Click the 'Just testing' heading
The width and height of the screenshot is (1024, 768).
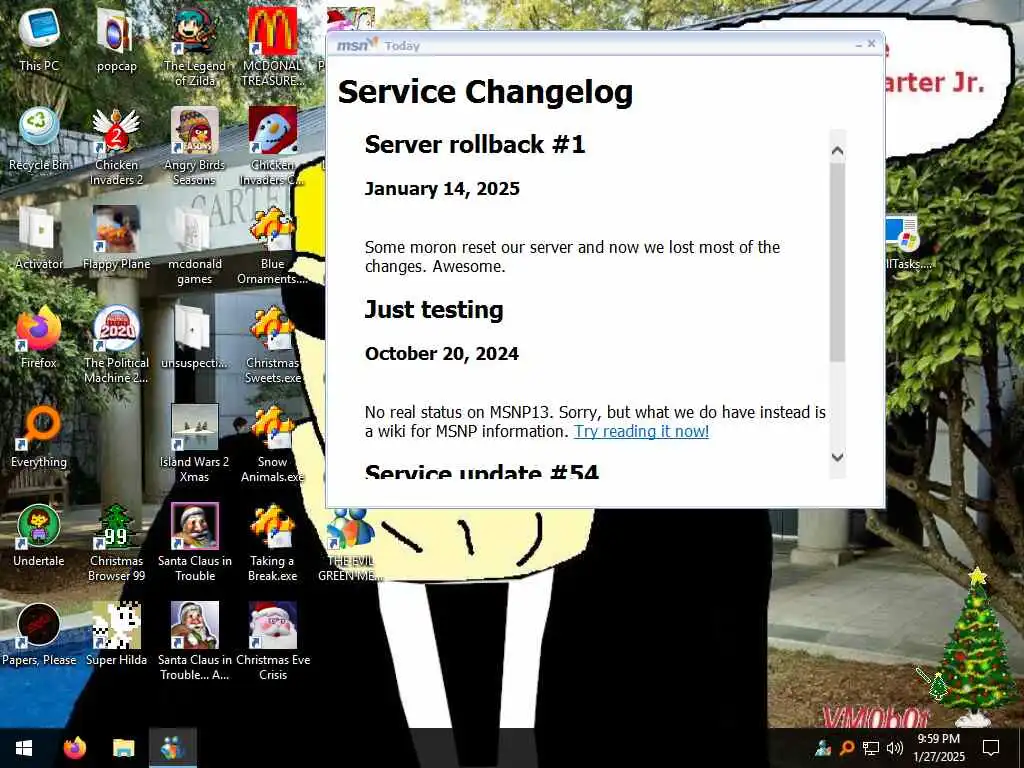(x=434, y=310)
